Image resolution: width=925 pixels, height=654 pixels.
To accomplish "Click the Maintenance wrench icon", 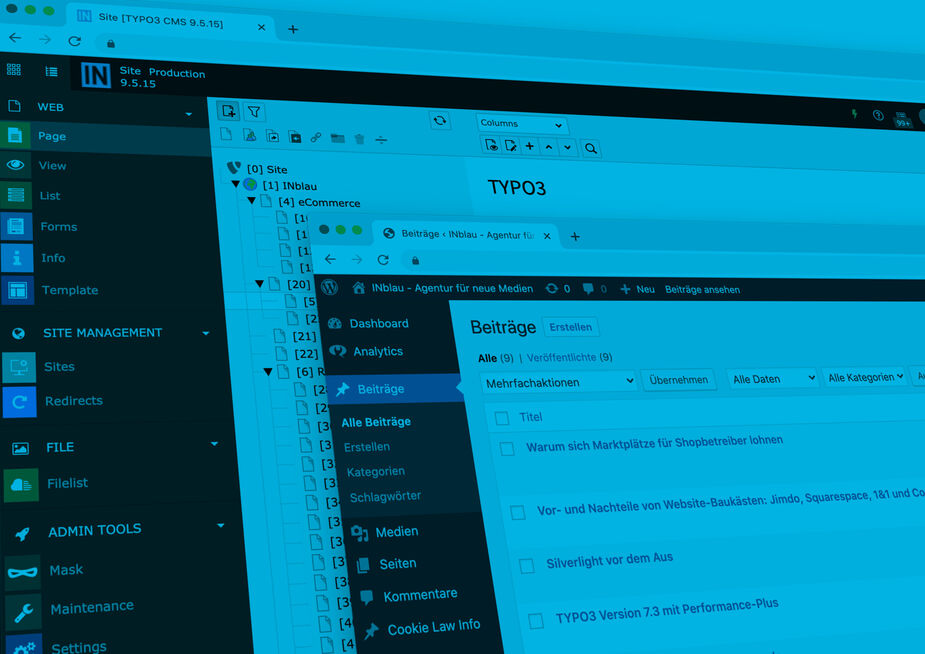I will [x=23, y=613].
